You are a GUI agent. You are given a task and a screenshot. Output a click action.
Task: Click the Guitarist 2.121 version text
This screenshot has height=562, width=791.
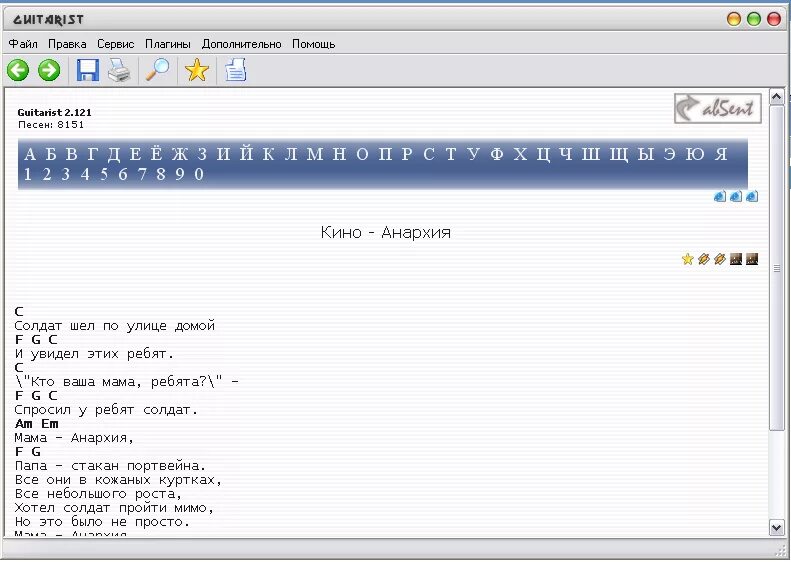tap(54, 113)
